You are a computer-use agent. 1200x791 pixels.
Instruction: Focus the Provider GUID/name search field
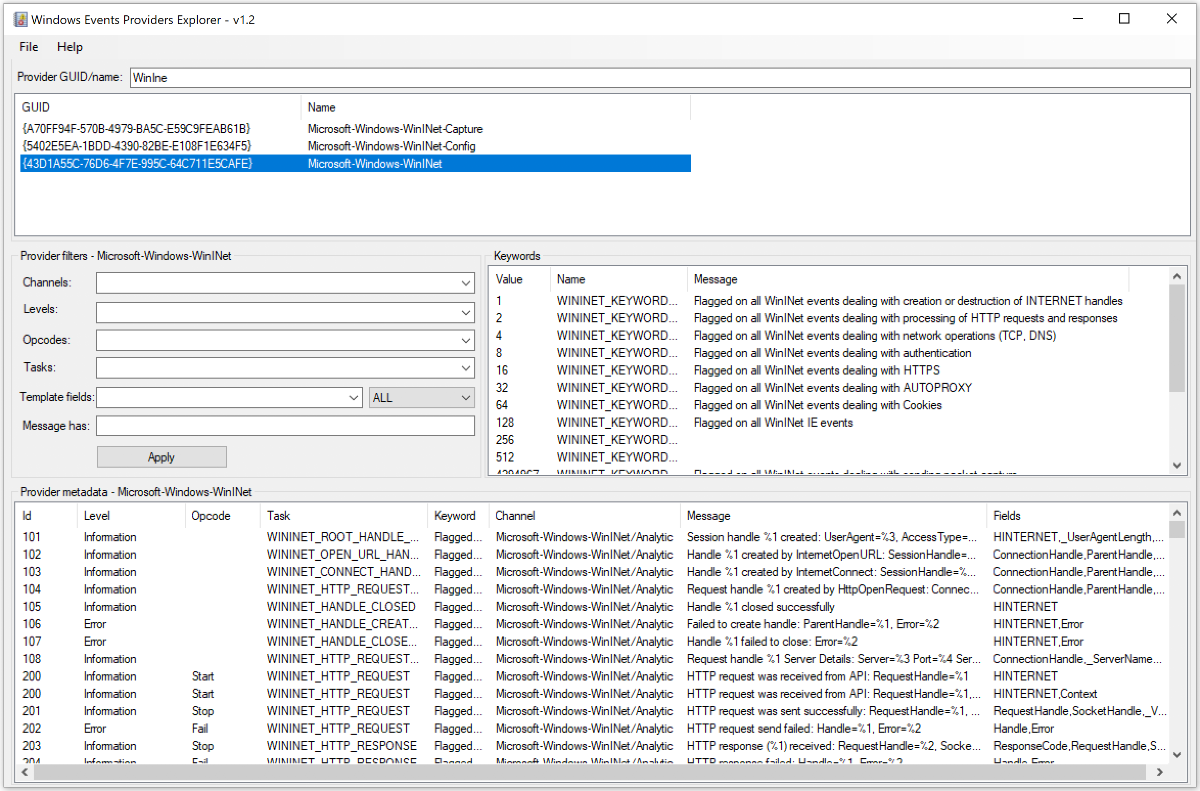click(x=660, y=77)
